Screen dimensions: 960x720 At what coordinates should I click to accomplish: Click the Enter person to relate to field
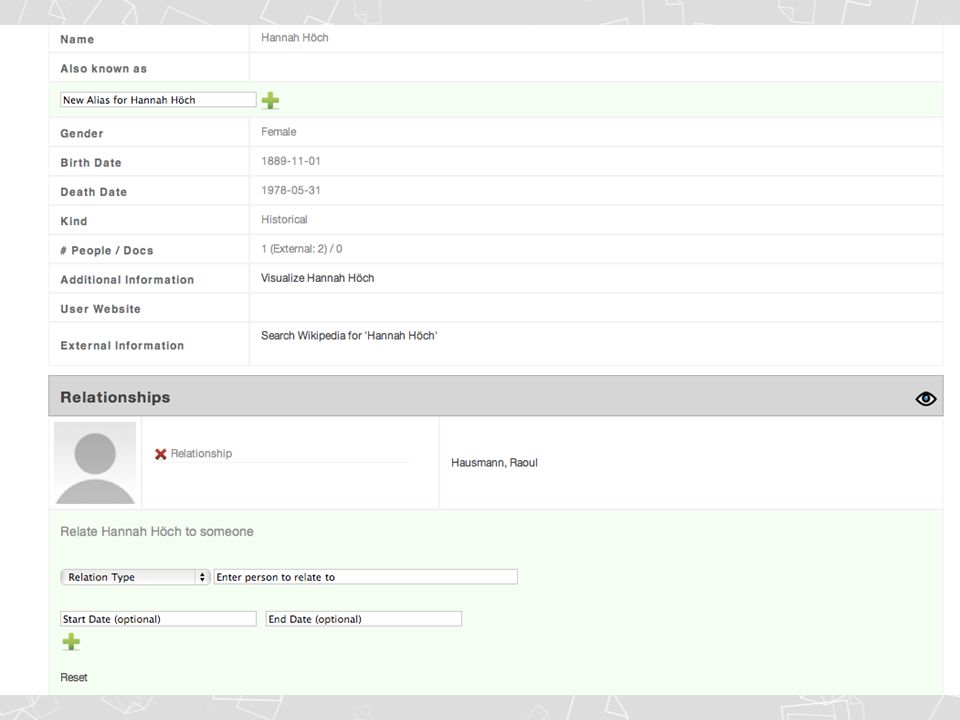coord(366,577)
